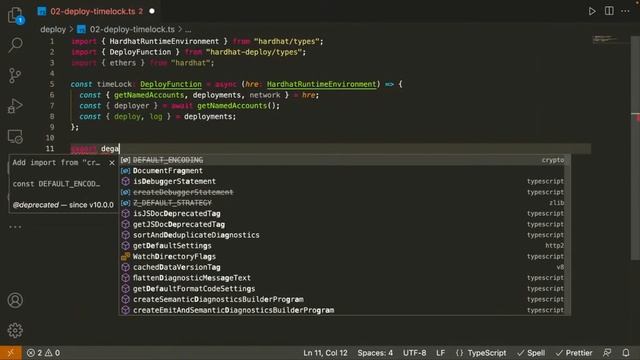Open notifications bell
This screenshot has width=640, height=360.
point(626,353)
